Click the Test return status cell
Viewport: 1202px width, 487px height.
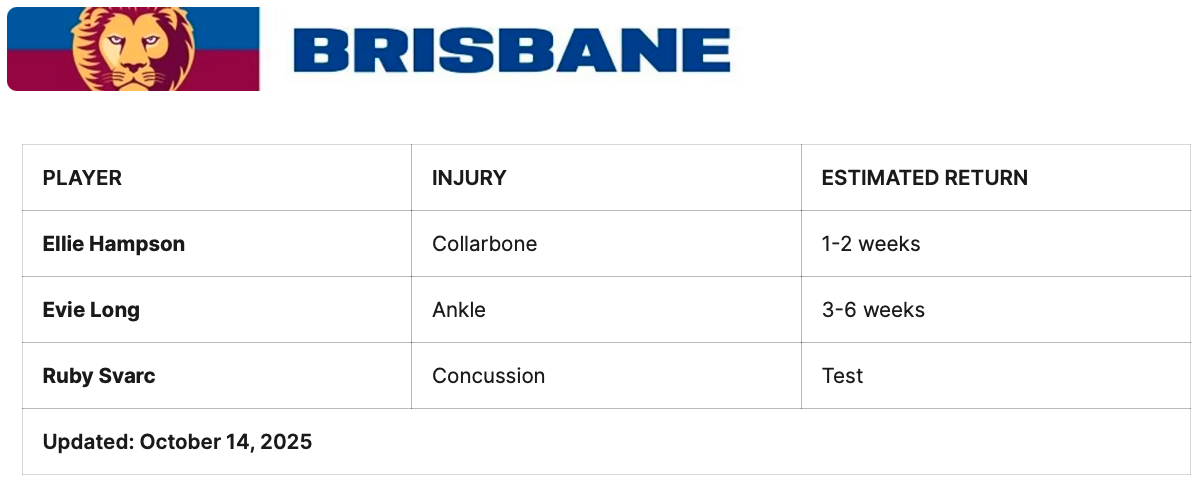[x=842, y=376]
